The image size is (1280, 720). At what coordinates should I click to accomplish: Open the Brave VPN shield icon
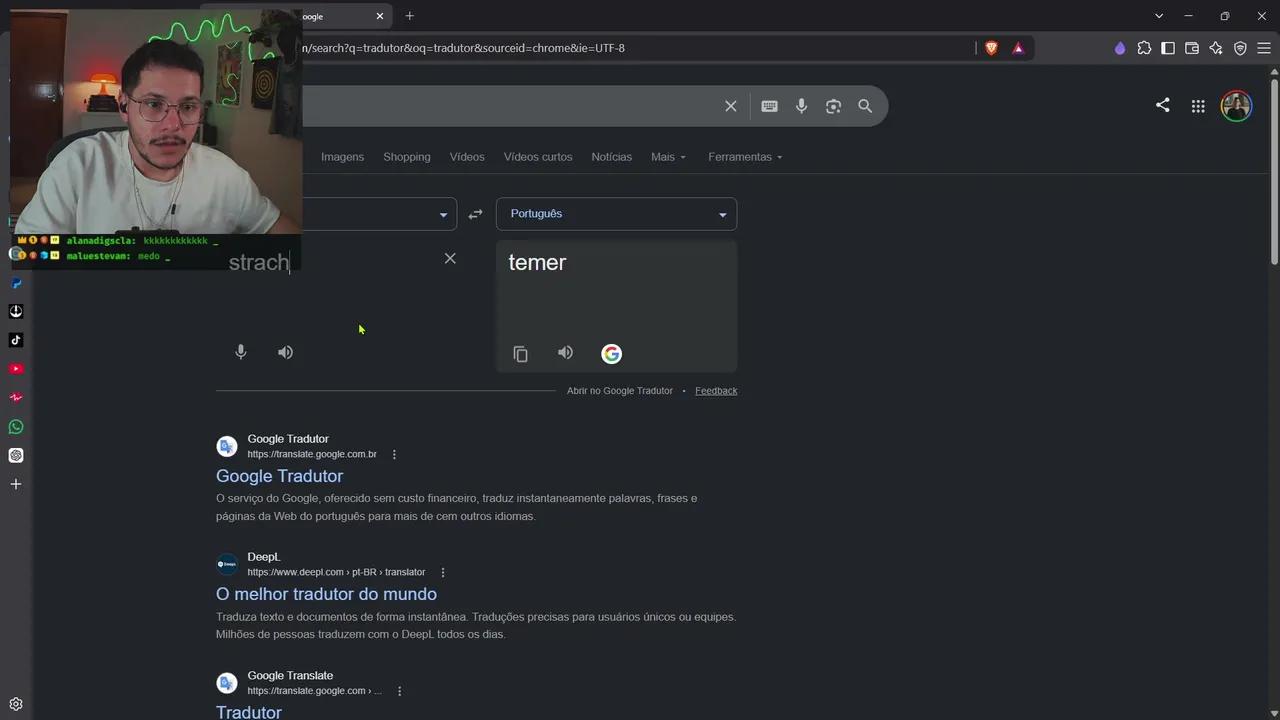1240,48
